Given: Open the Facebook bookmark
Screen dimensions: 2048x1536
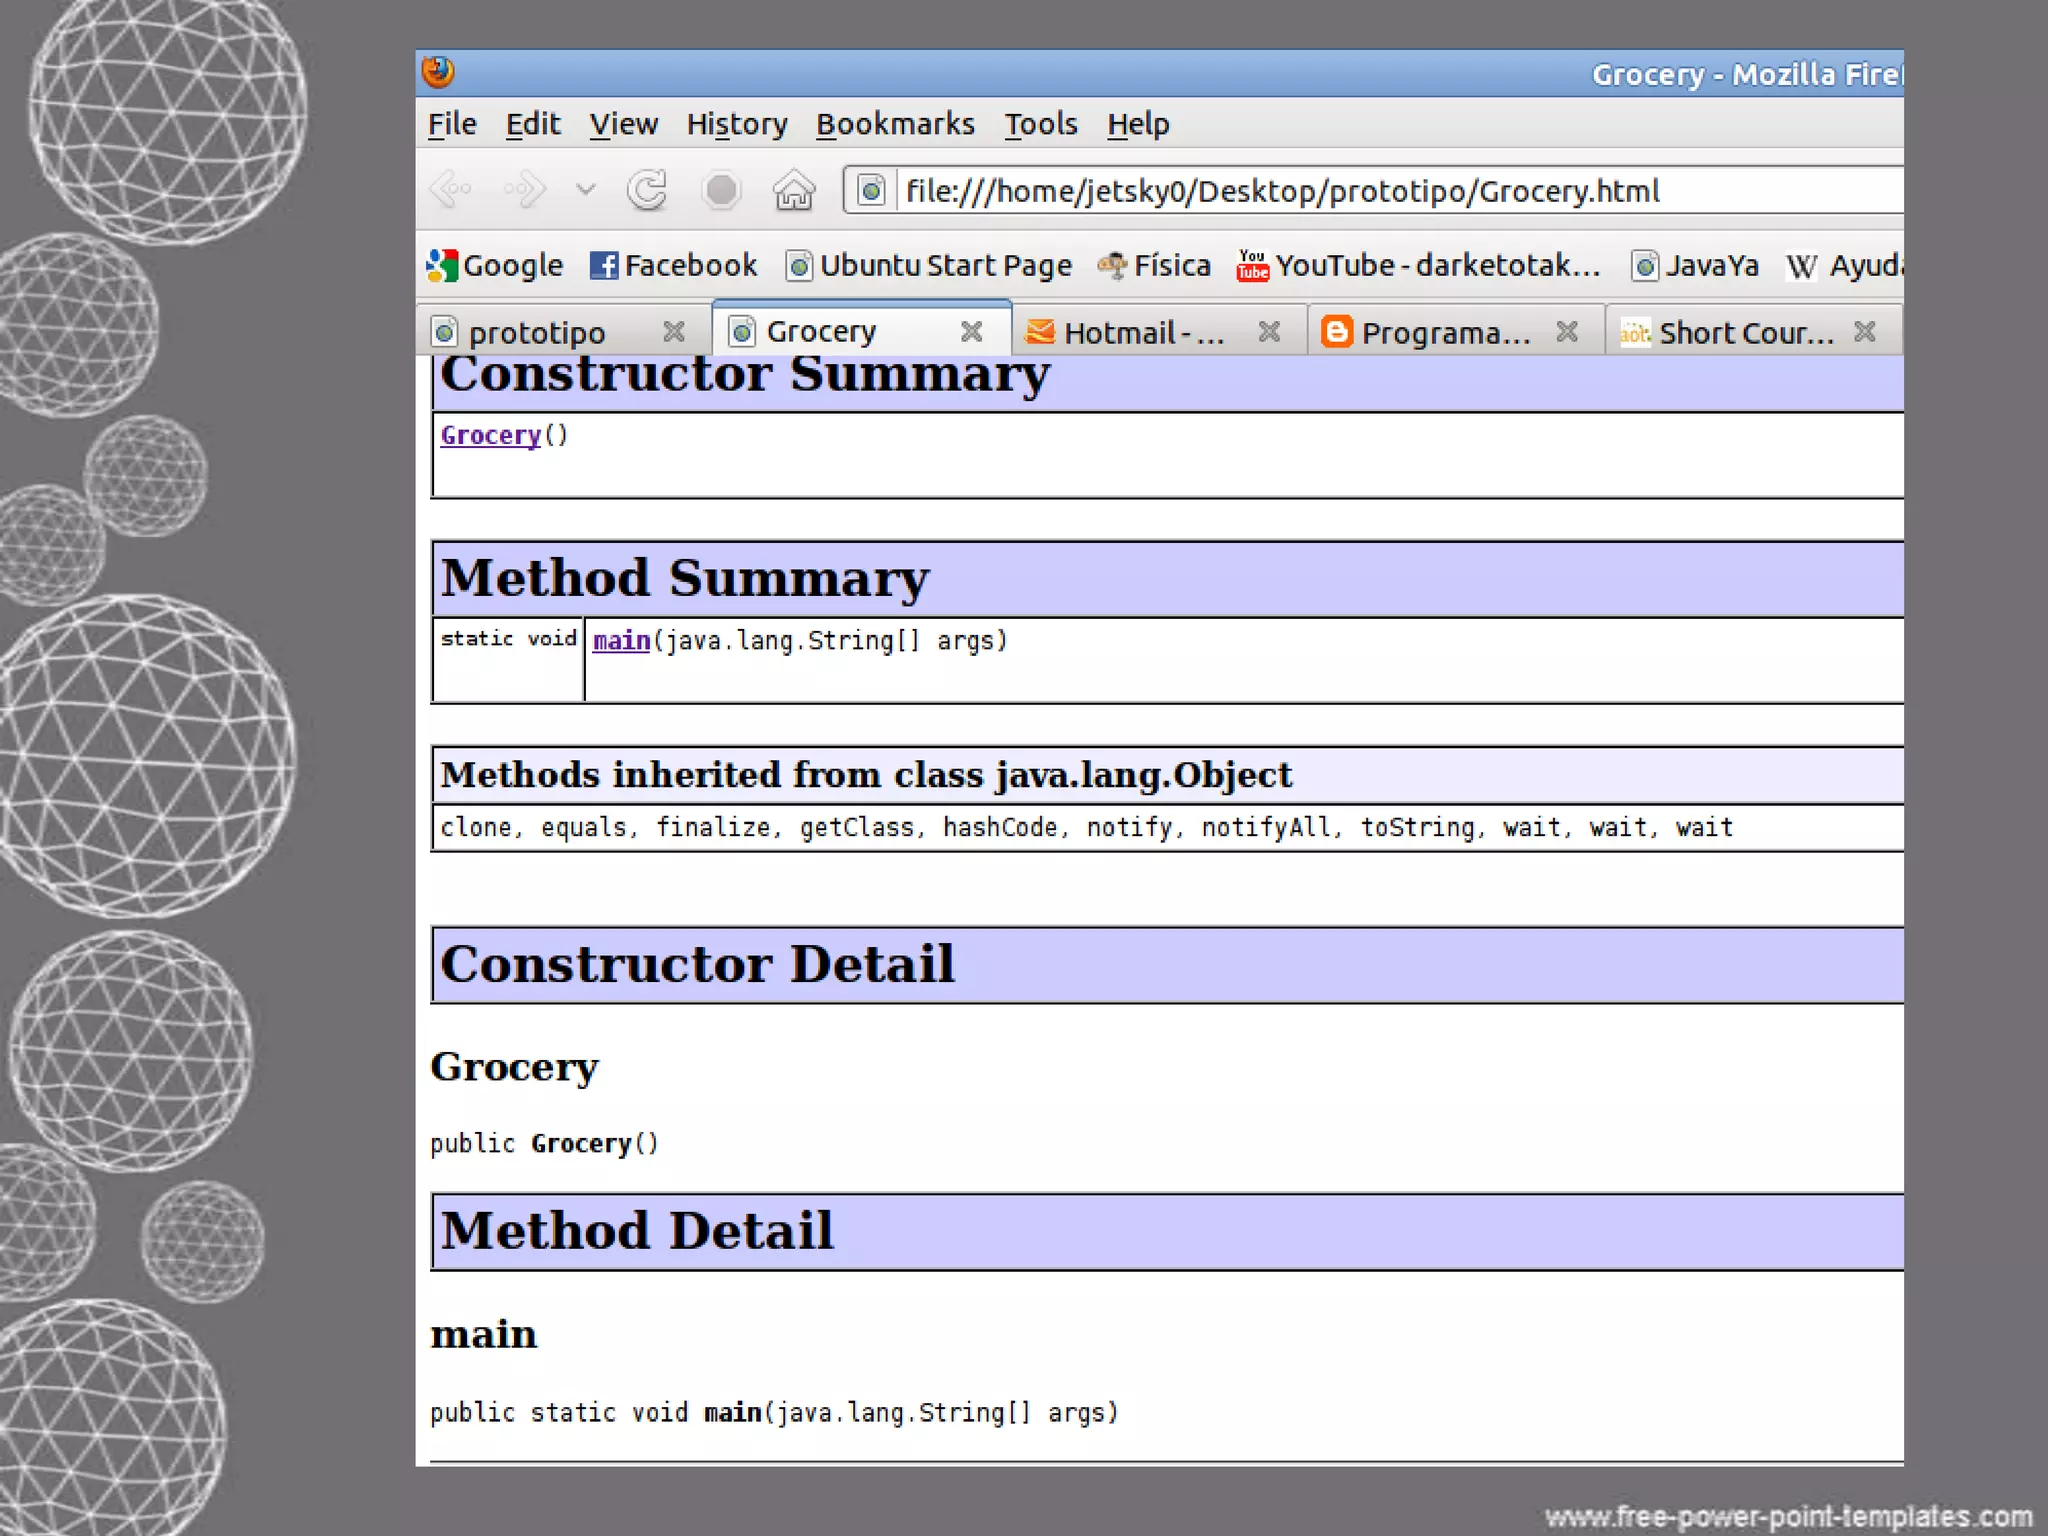Looking at the screenshot, I should pos(674,265).
